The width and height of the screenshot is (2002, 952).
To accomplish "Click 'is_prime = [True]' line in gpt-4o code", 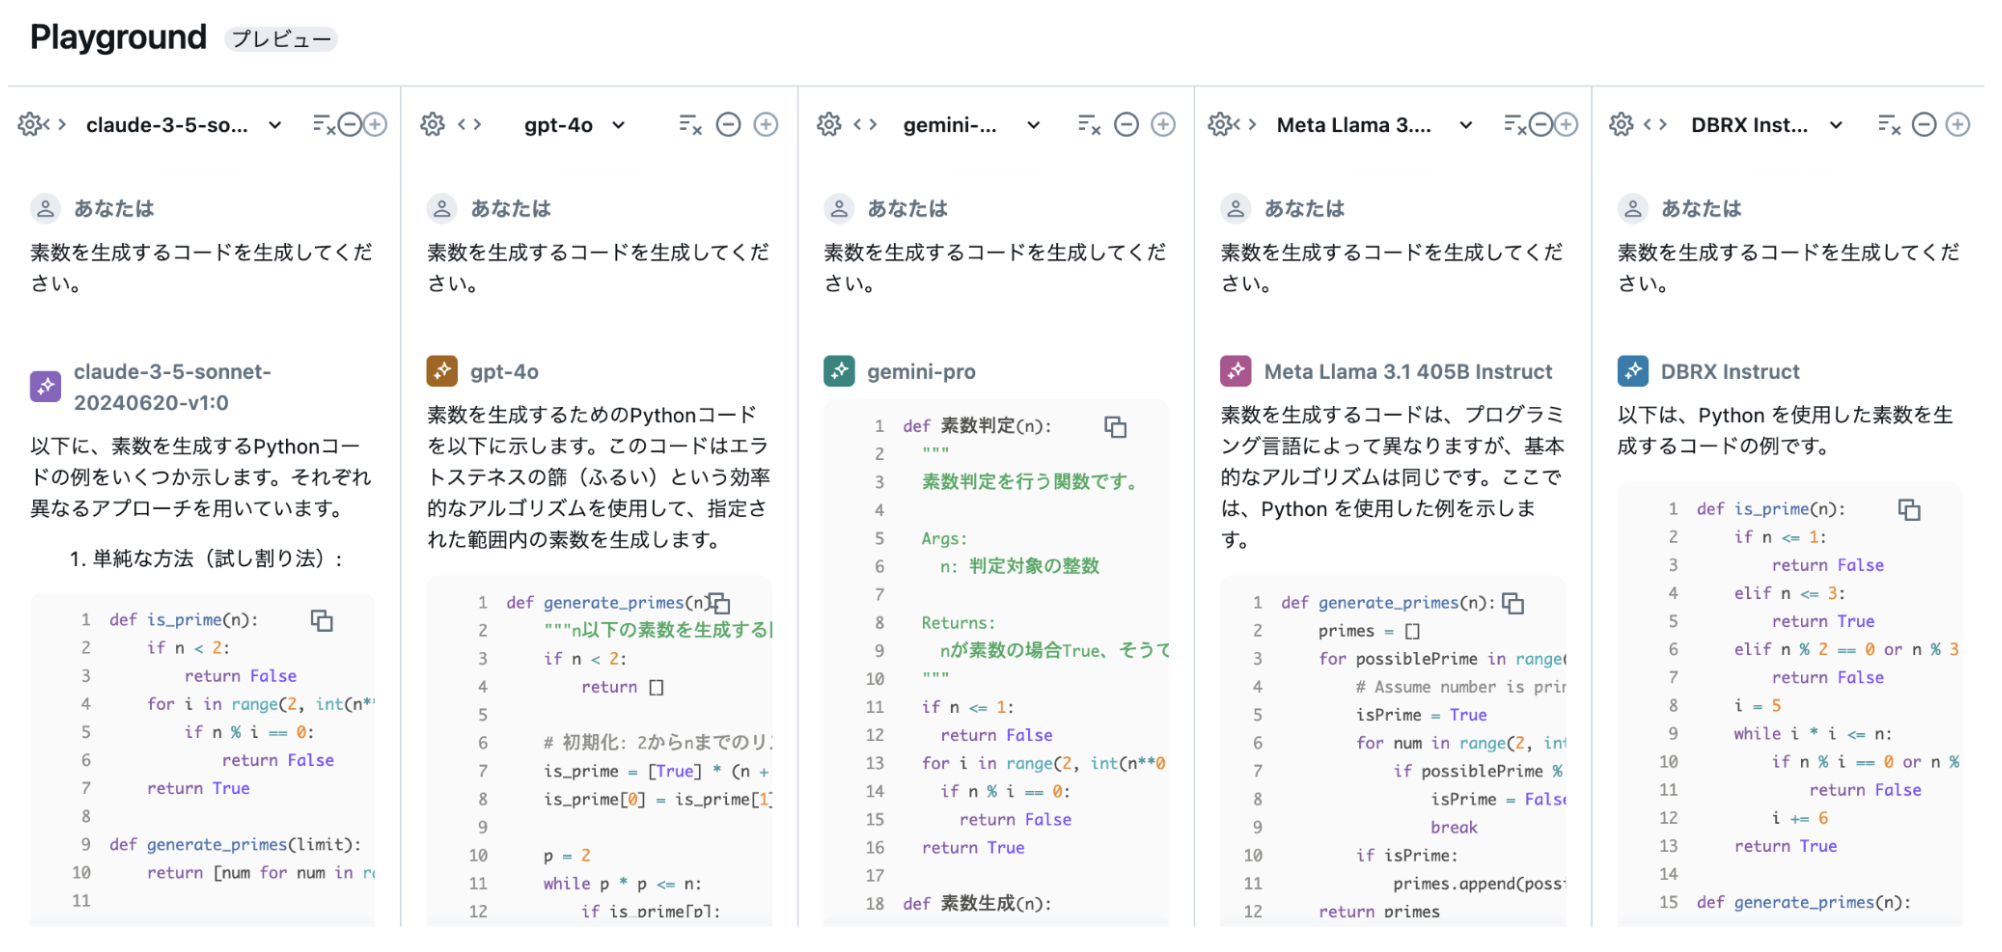I will (x=656, y=771).
